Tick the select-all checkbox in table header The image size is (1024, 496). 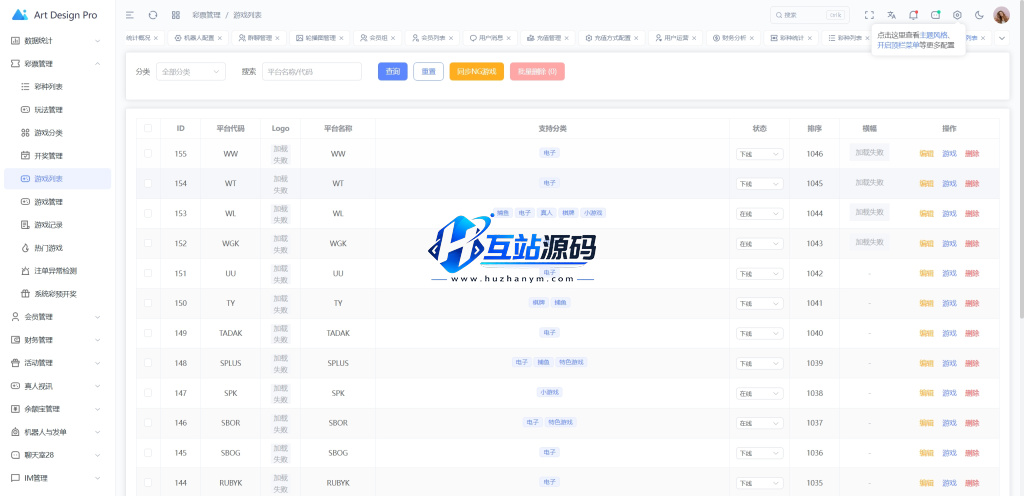(x=148, y=128)
